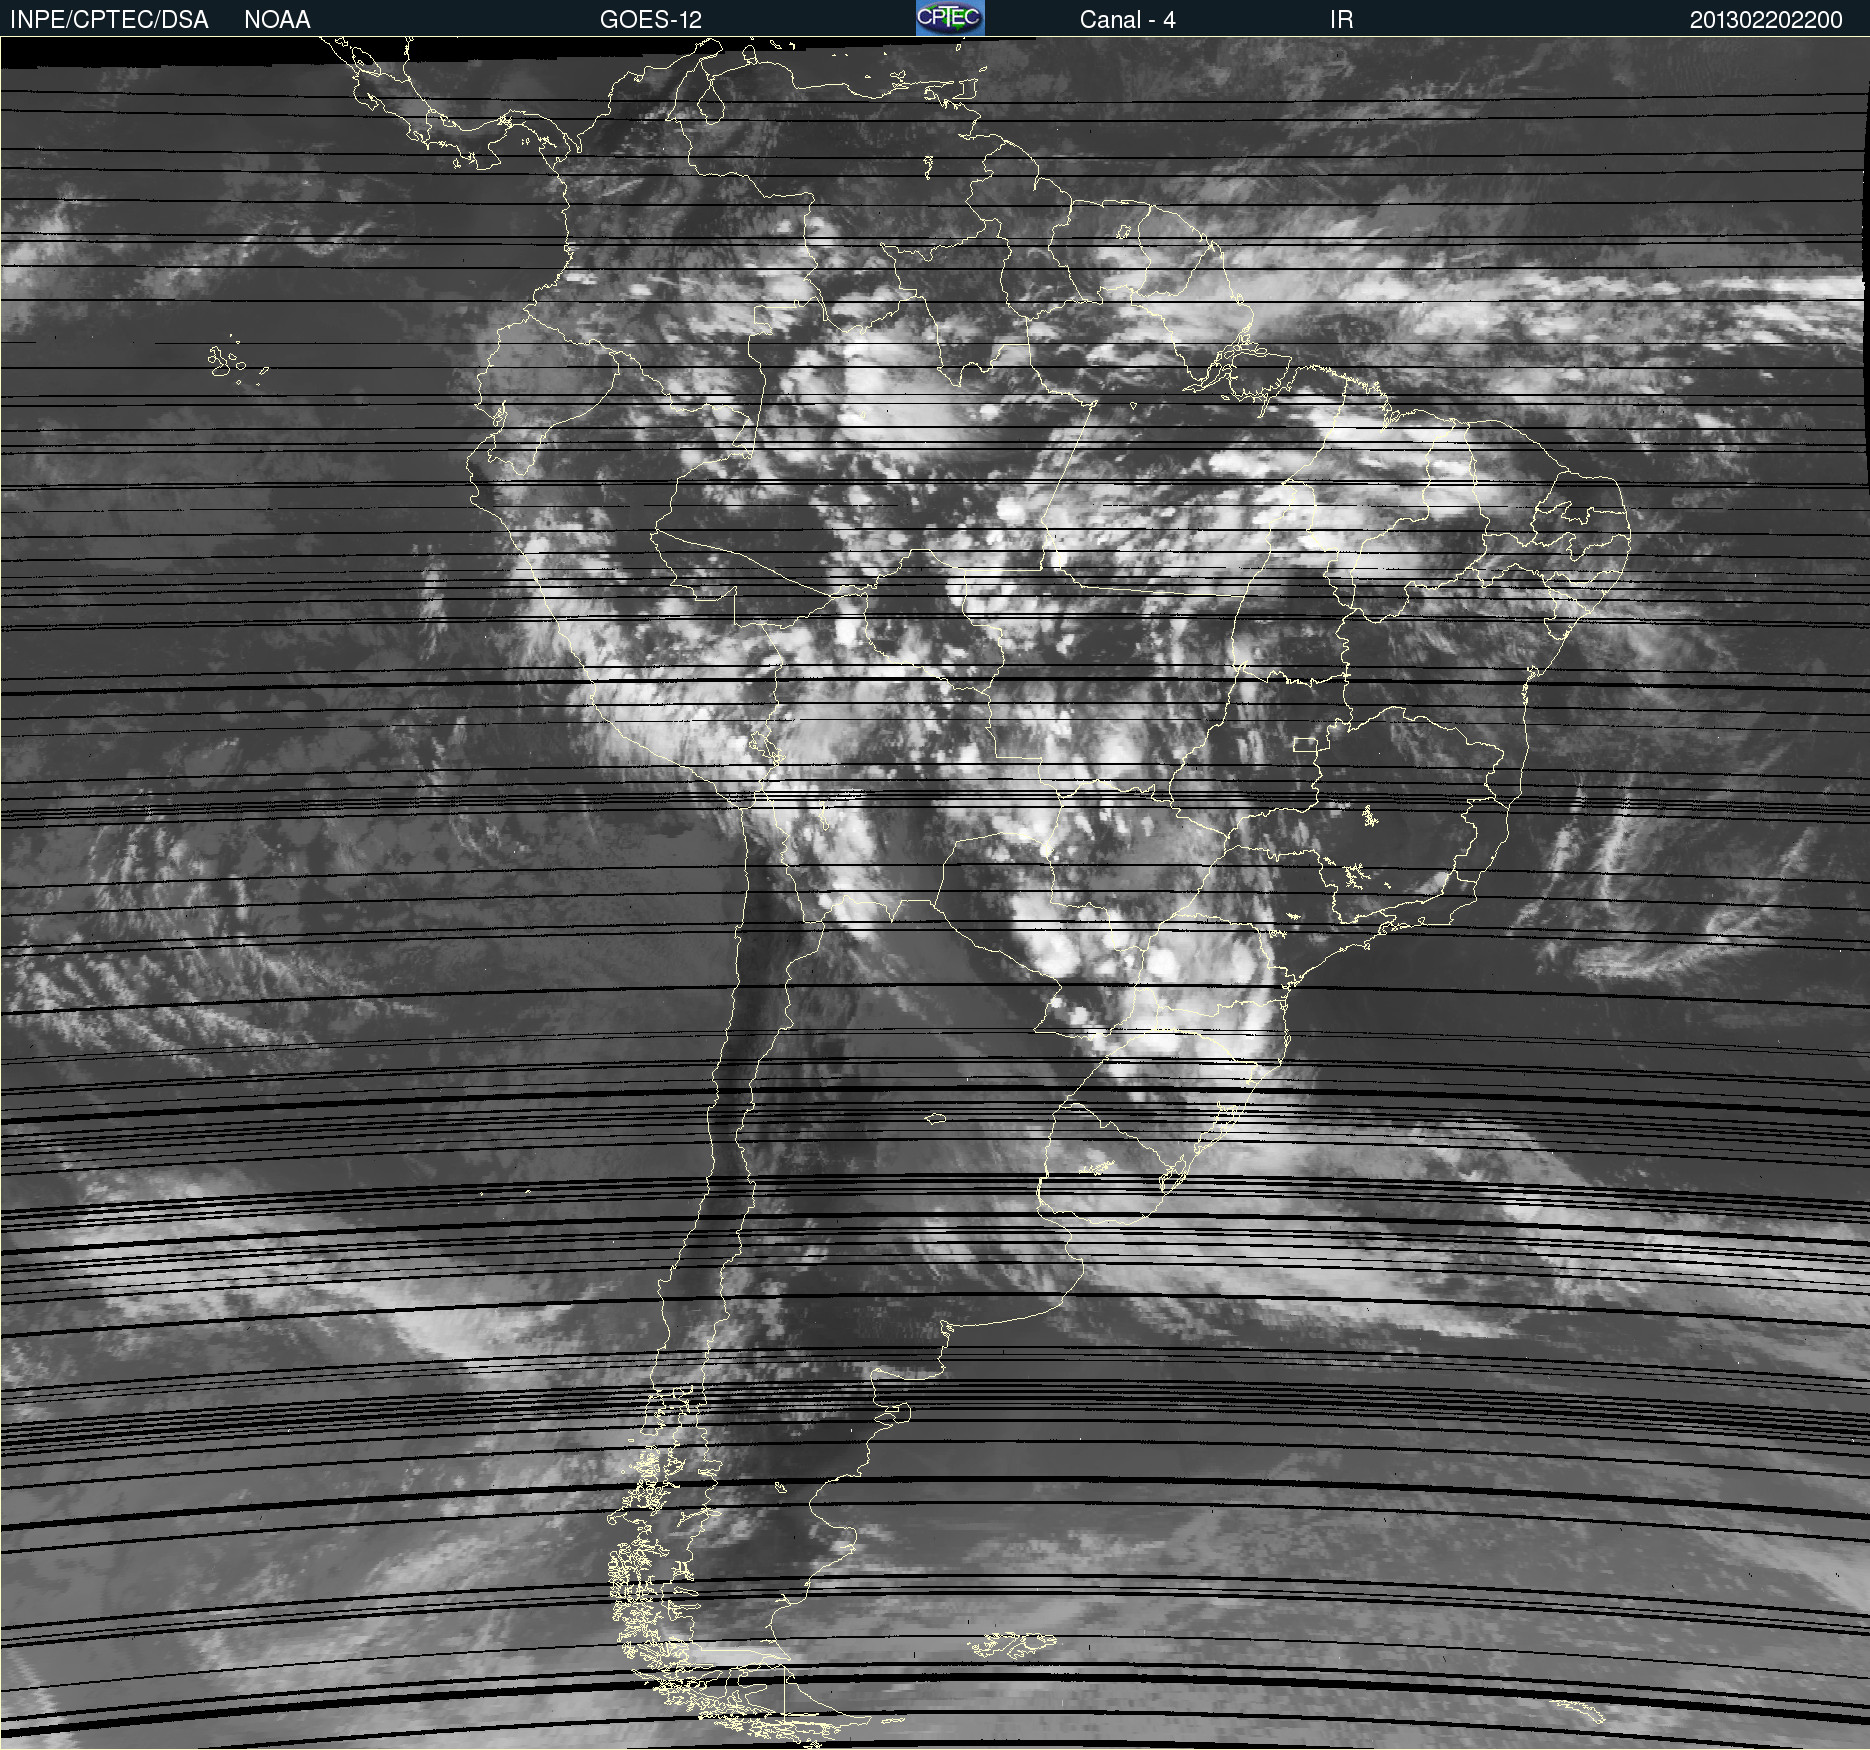
Task: Click the South Georgia island outline
Action: [1582, 1711]
